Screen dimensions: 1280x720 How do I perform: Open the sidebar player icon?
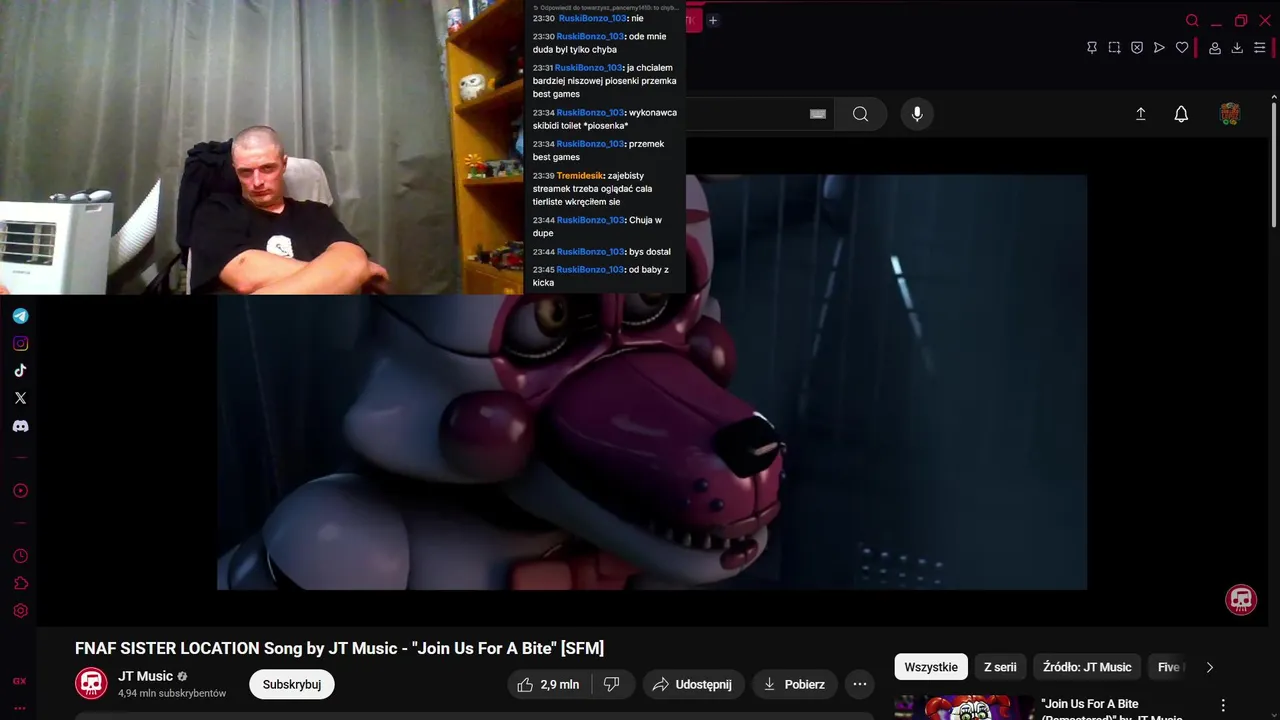pos(20,491)
